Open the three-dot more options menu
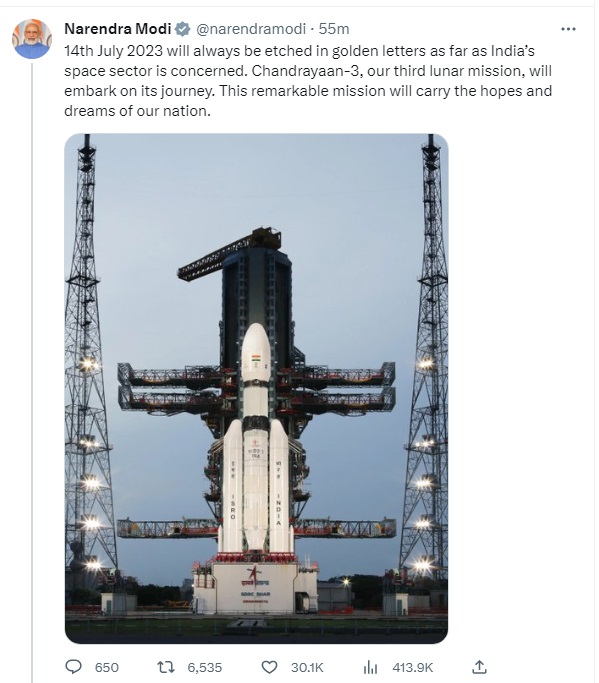Screen dimensions: 599x683 [x=568, y=29]
